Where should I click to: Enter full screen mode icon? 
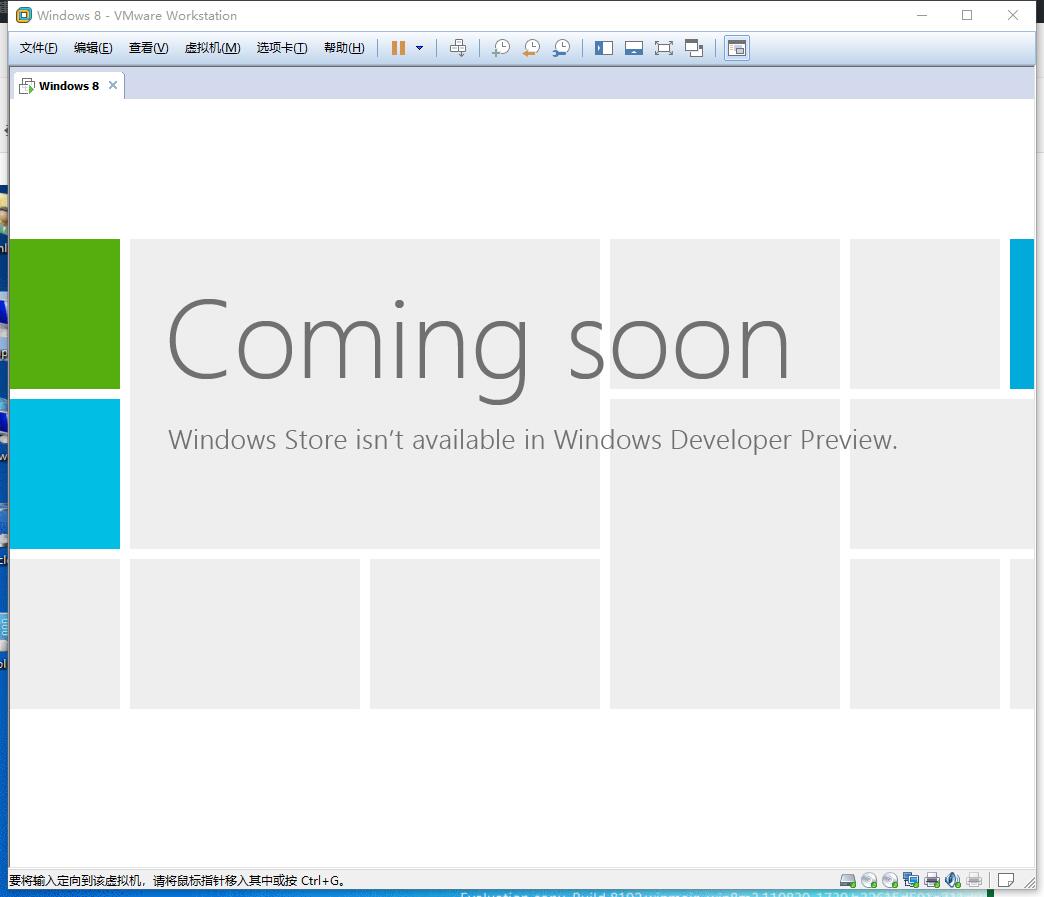(x=664, y=48)
